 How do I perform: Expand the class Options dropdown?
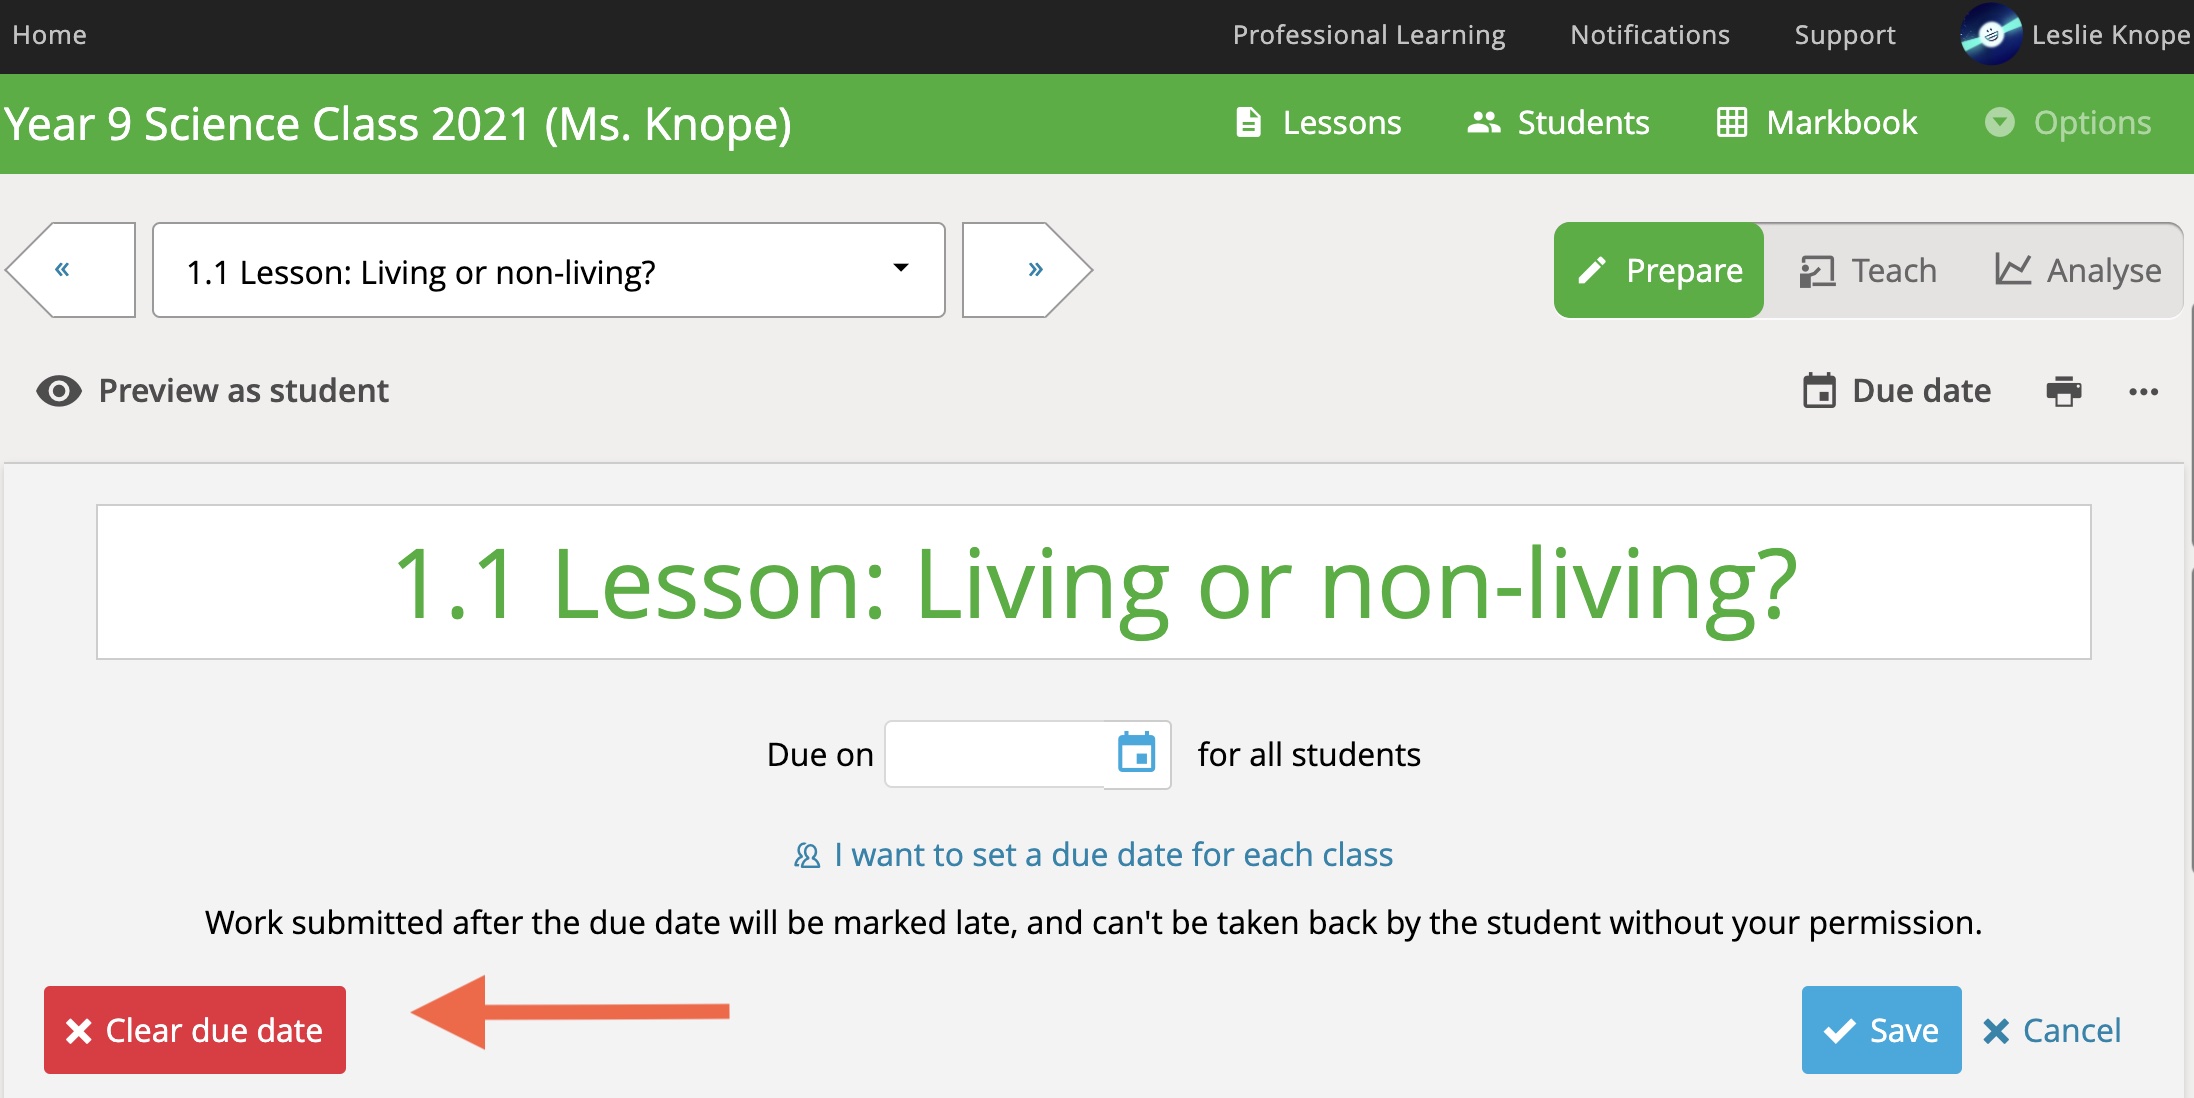[x=2067, y=123]
